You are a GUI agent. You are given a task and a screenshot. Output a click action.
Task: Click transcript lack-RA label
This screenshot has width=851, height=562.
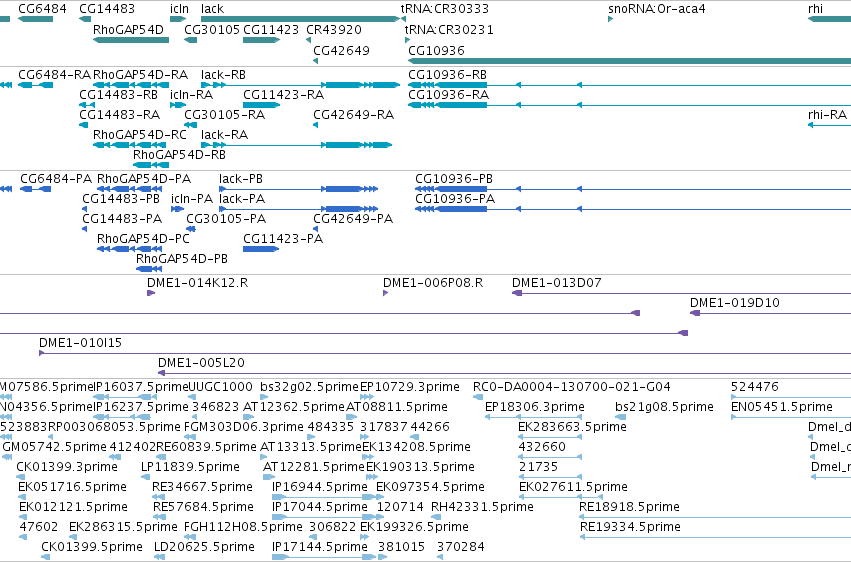pos(224,135)
